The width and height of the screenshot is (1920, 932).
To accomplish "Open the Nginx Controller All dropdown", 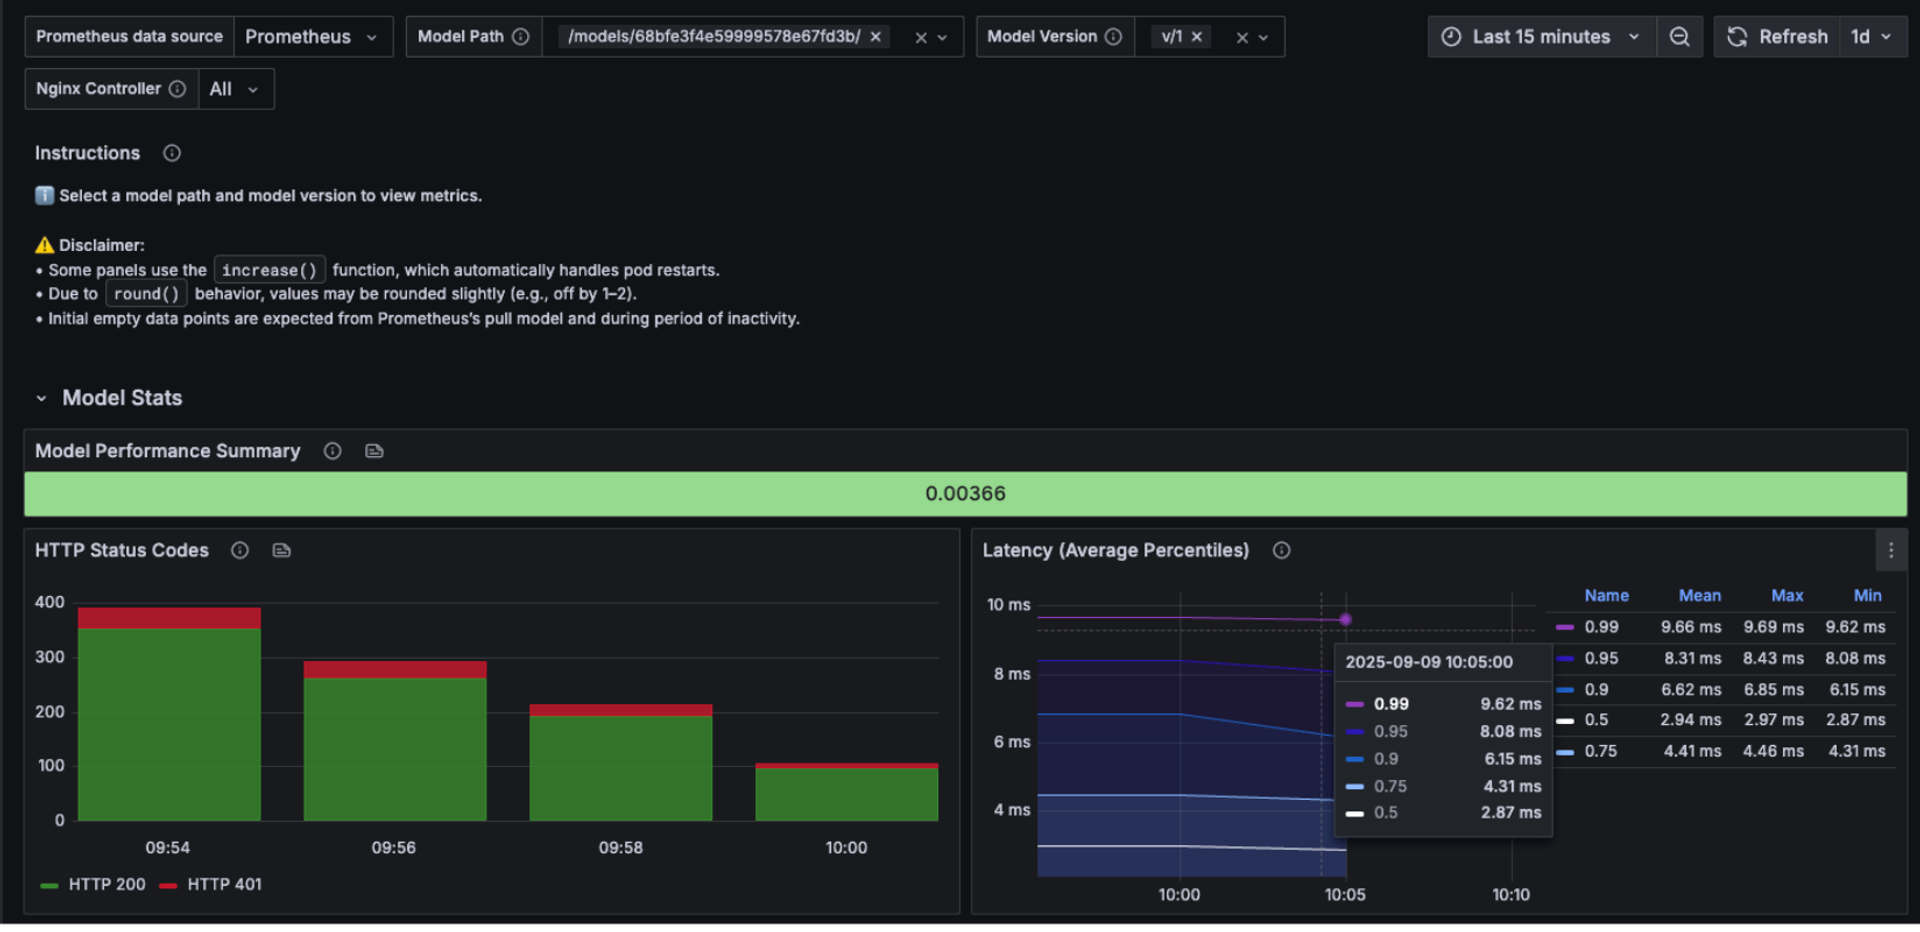I will coord(236,89).
